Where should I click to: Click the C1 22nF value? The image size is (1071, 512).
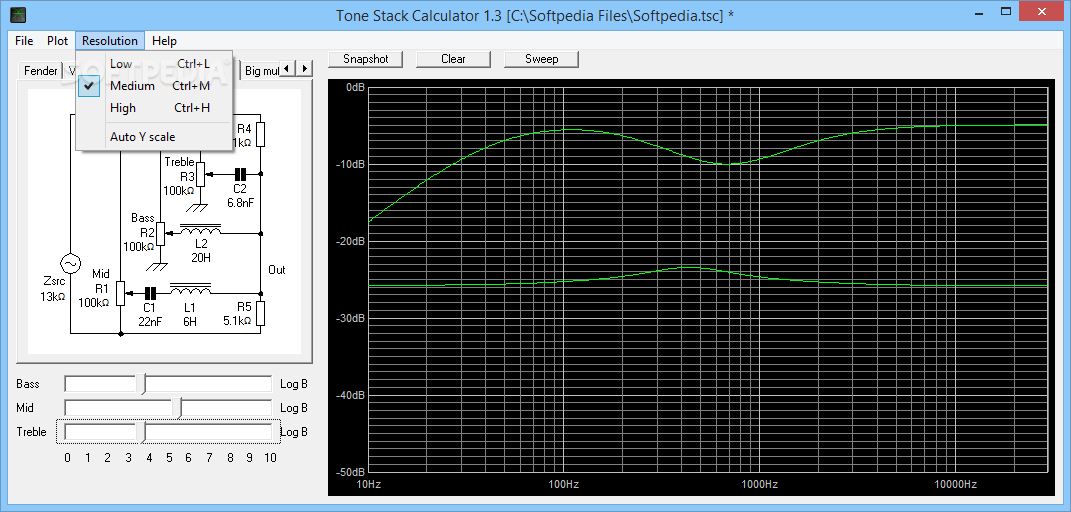150,322
